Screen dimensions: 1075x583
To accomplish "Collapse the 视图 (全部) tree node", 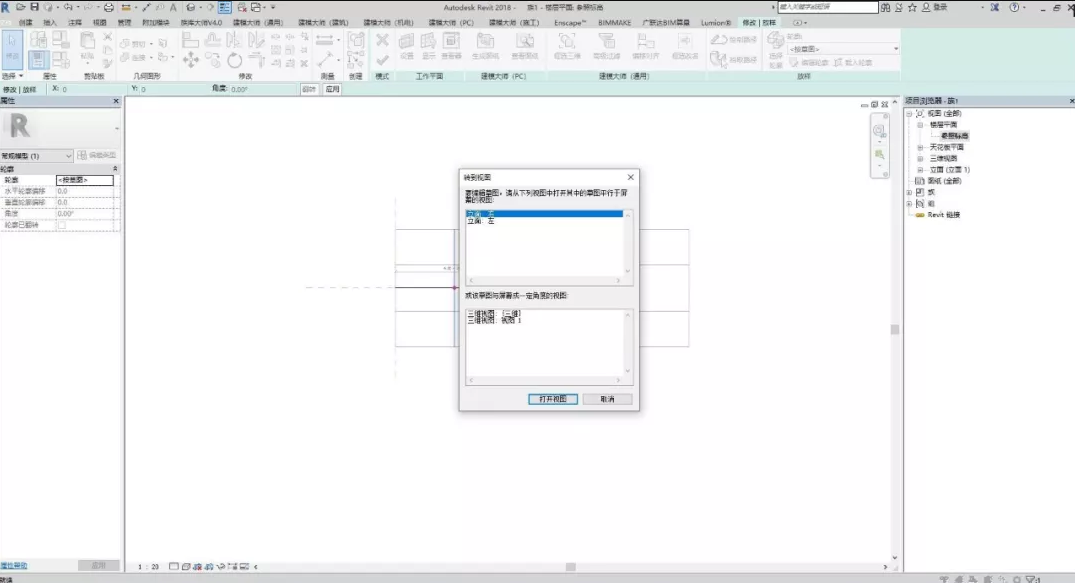I will (909, 113).
